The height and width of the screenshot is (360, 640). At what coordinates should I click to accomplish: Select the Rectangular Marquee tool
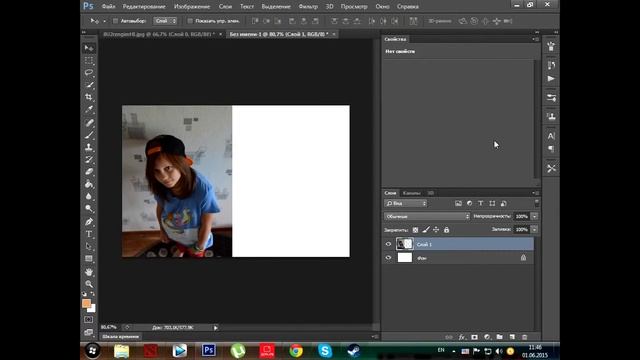pyautogui.click(x=89, y=61)
